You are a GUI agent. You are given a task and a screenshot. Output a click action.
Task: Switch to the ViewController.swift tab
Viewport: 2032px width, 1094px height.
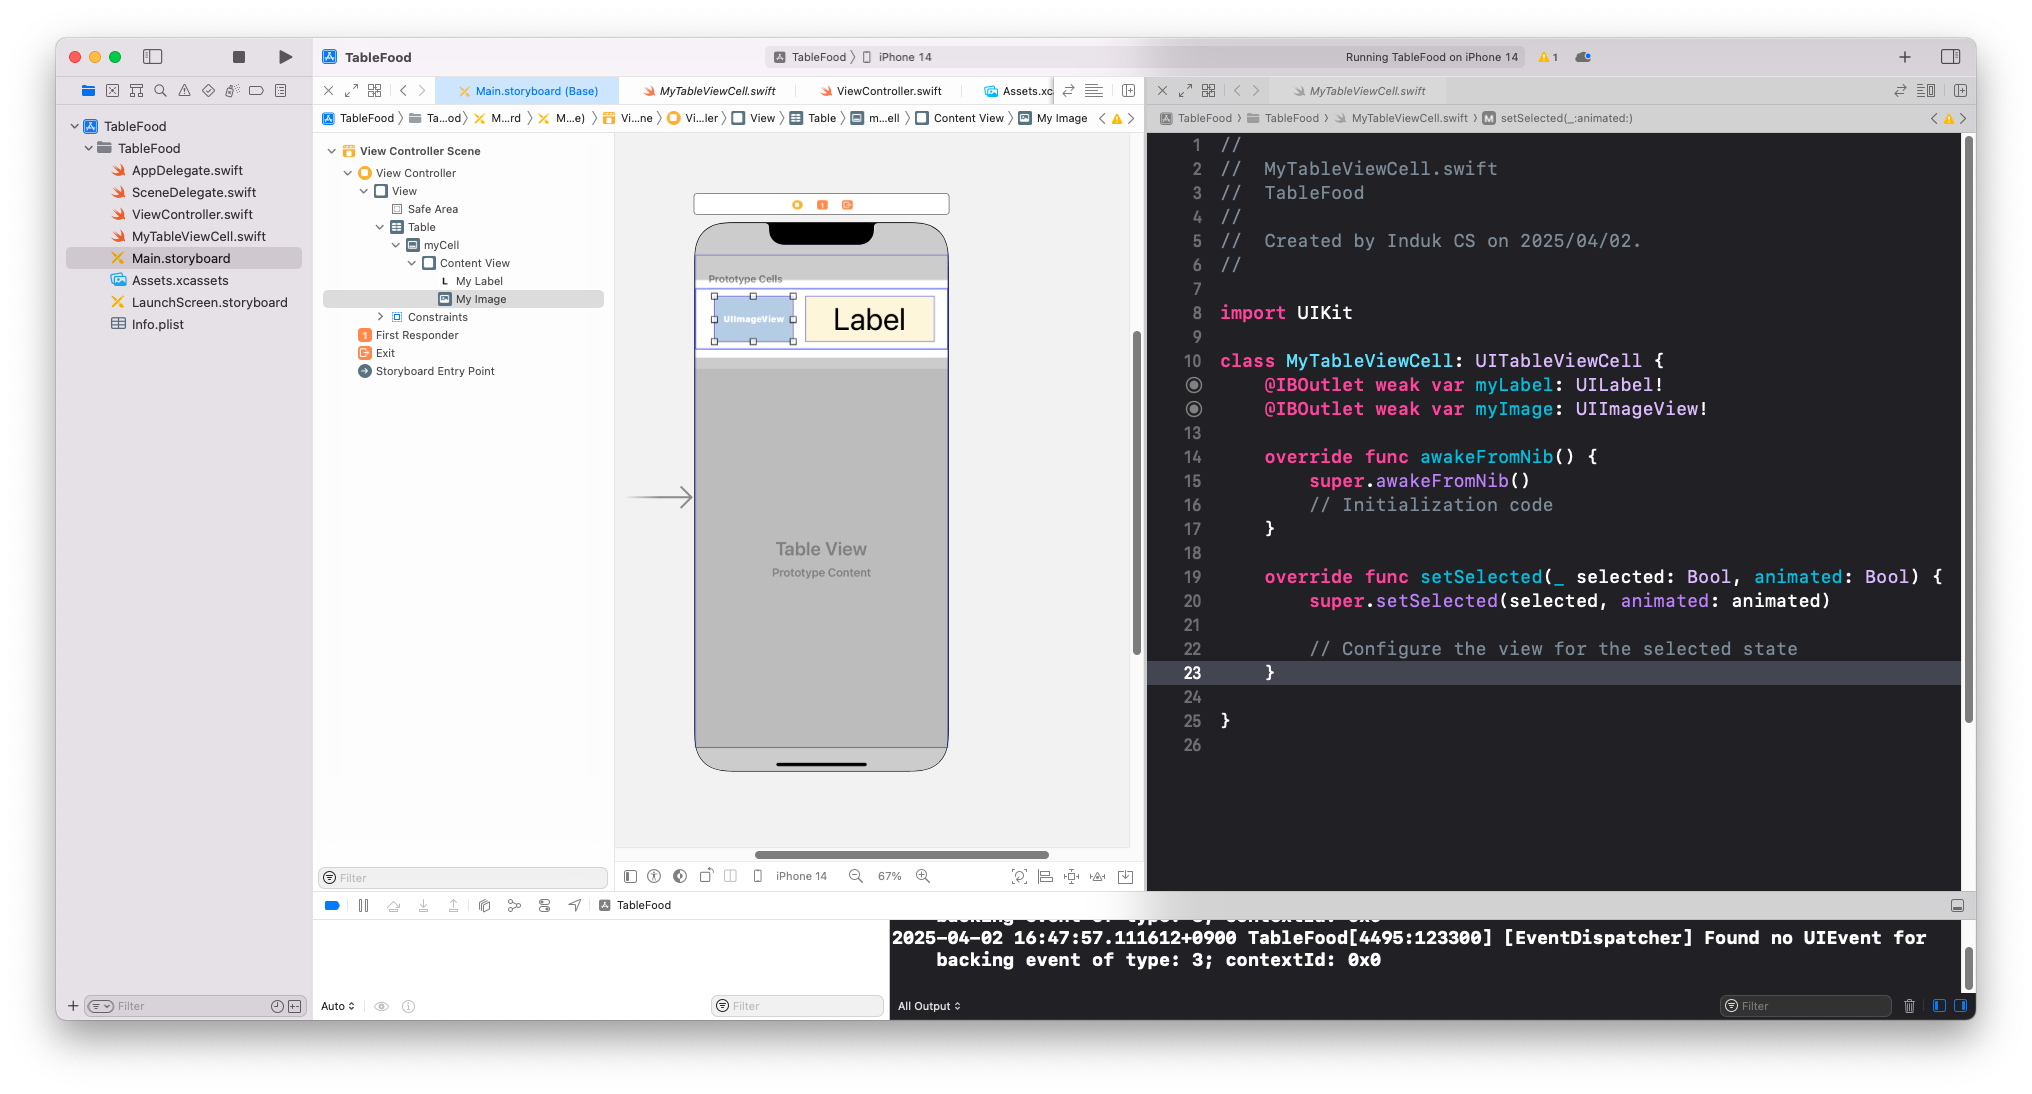pyautogui.click(x=888, y=91)
